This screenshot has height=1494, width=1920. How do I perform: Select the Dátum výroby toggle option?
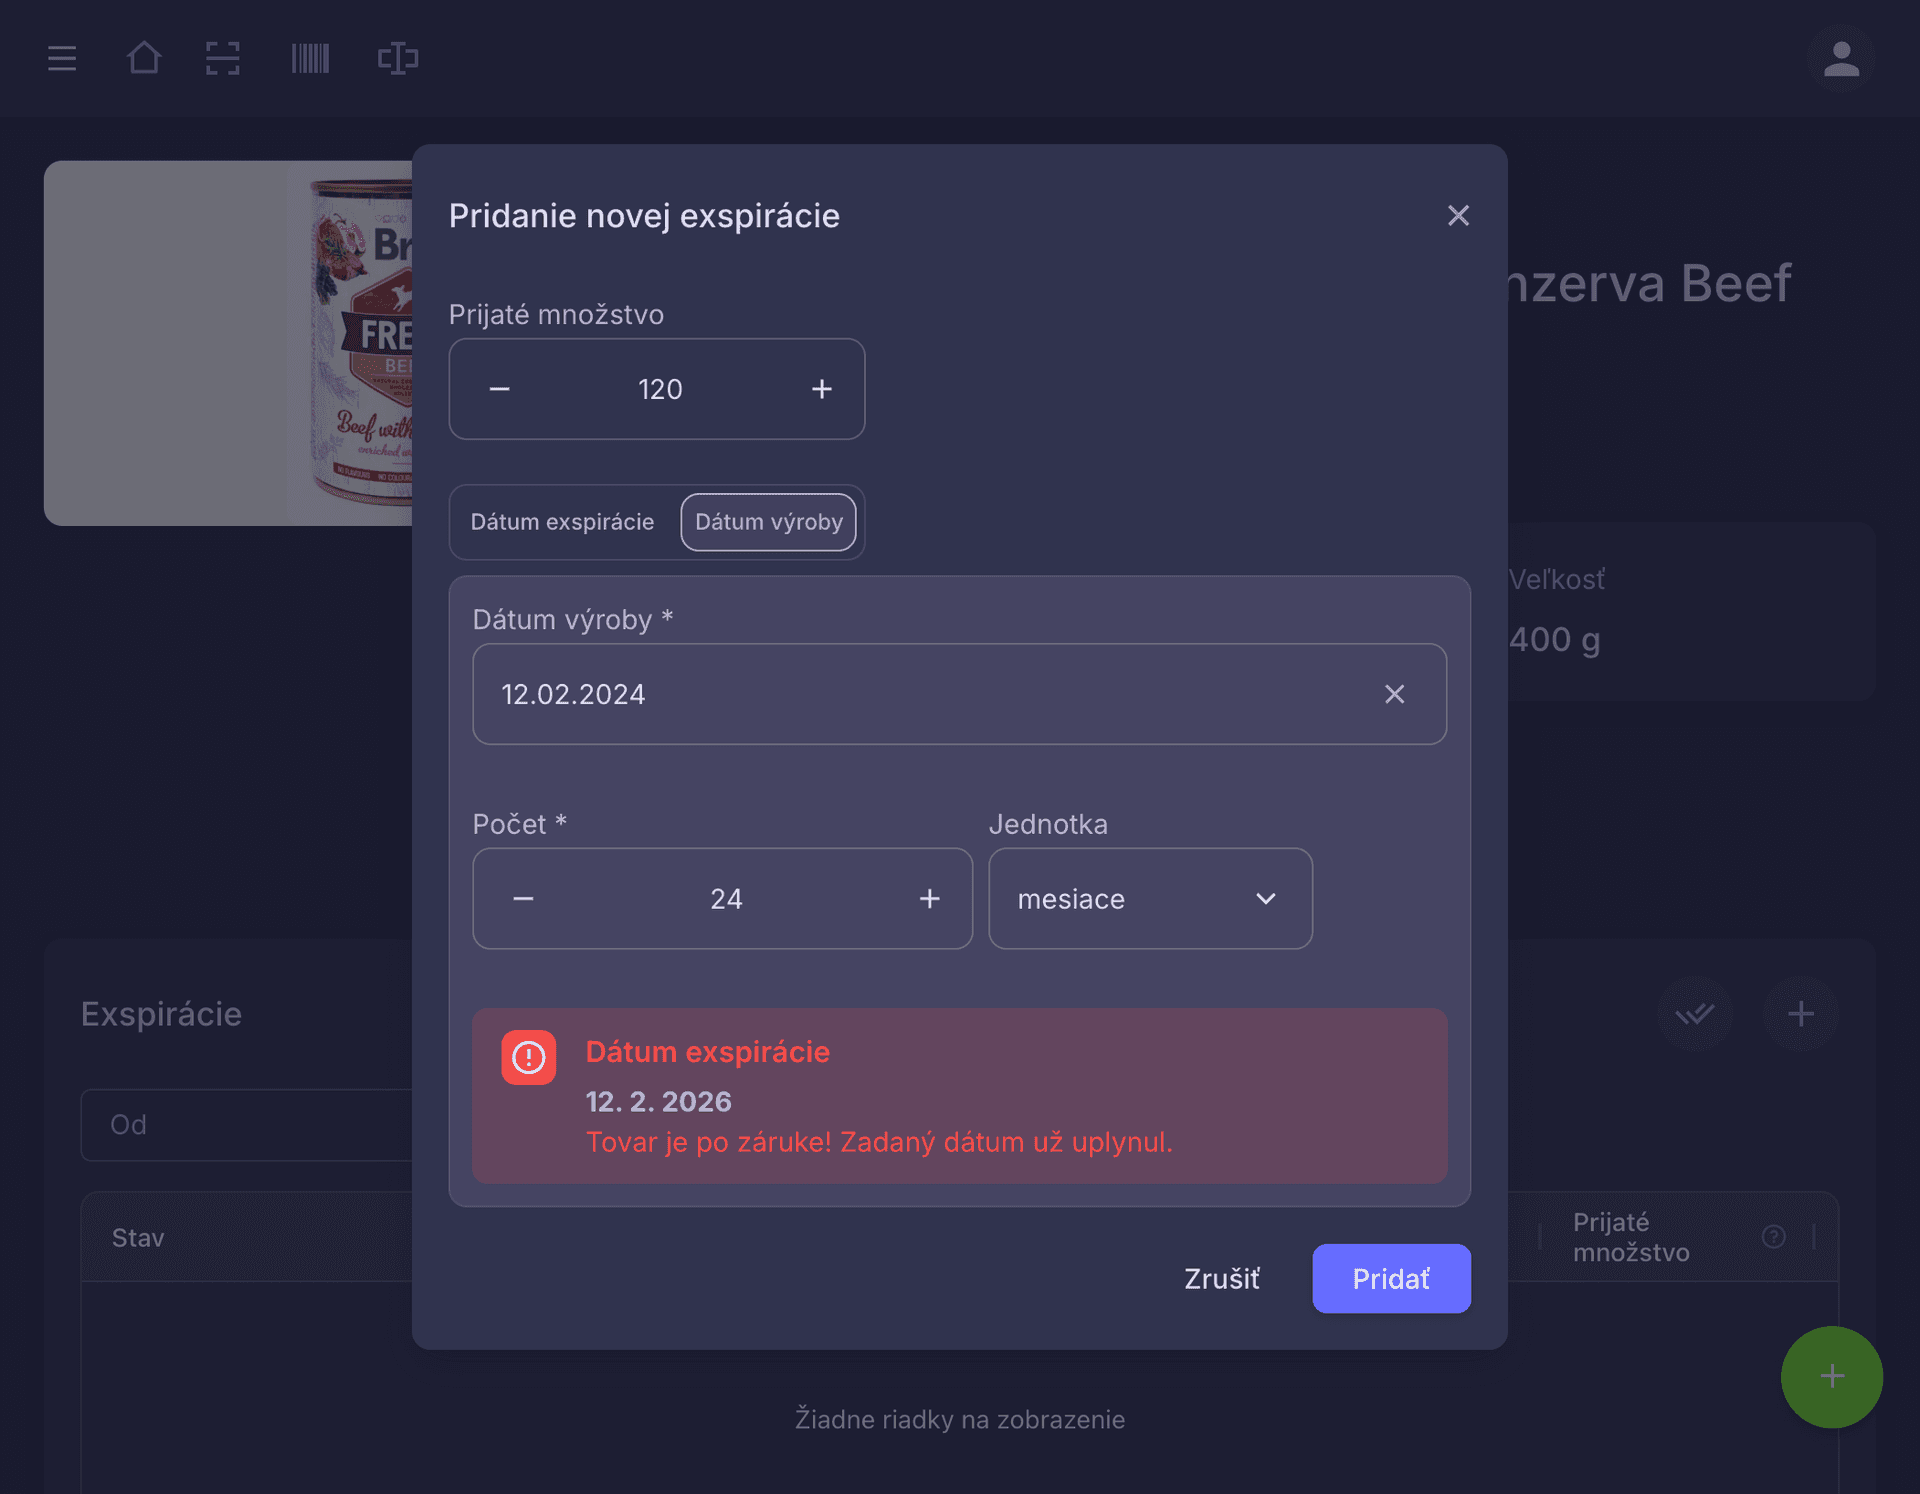coord(768,522)
